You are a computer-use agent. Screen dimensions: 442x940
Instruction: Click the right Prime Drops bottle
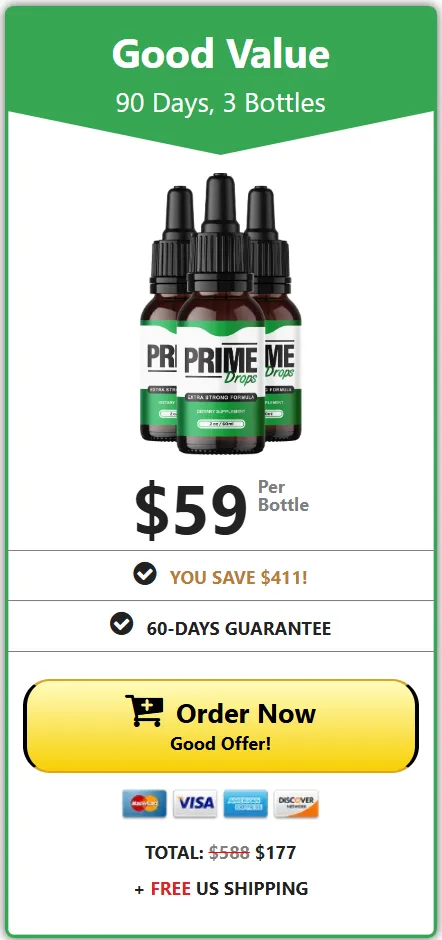click(282, 314)
